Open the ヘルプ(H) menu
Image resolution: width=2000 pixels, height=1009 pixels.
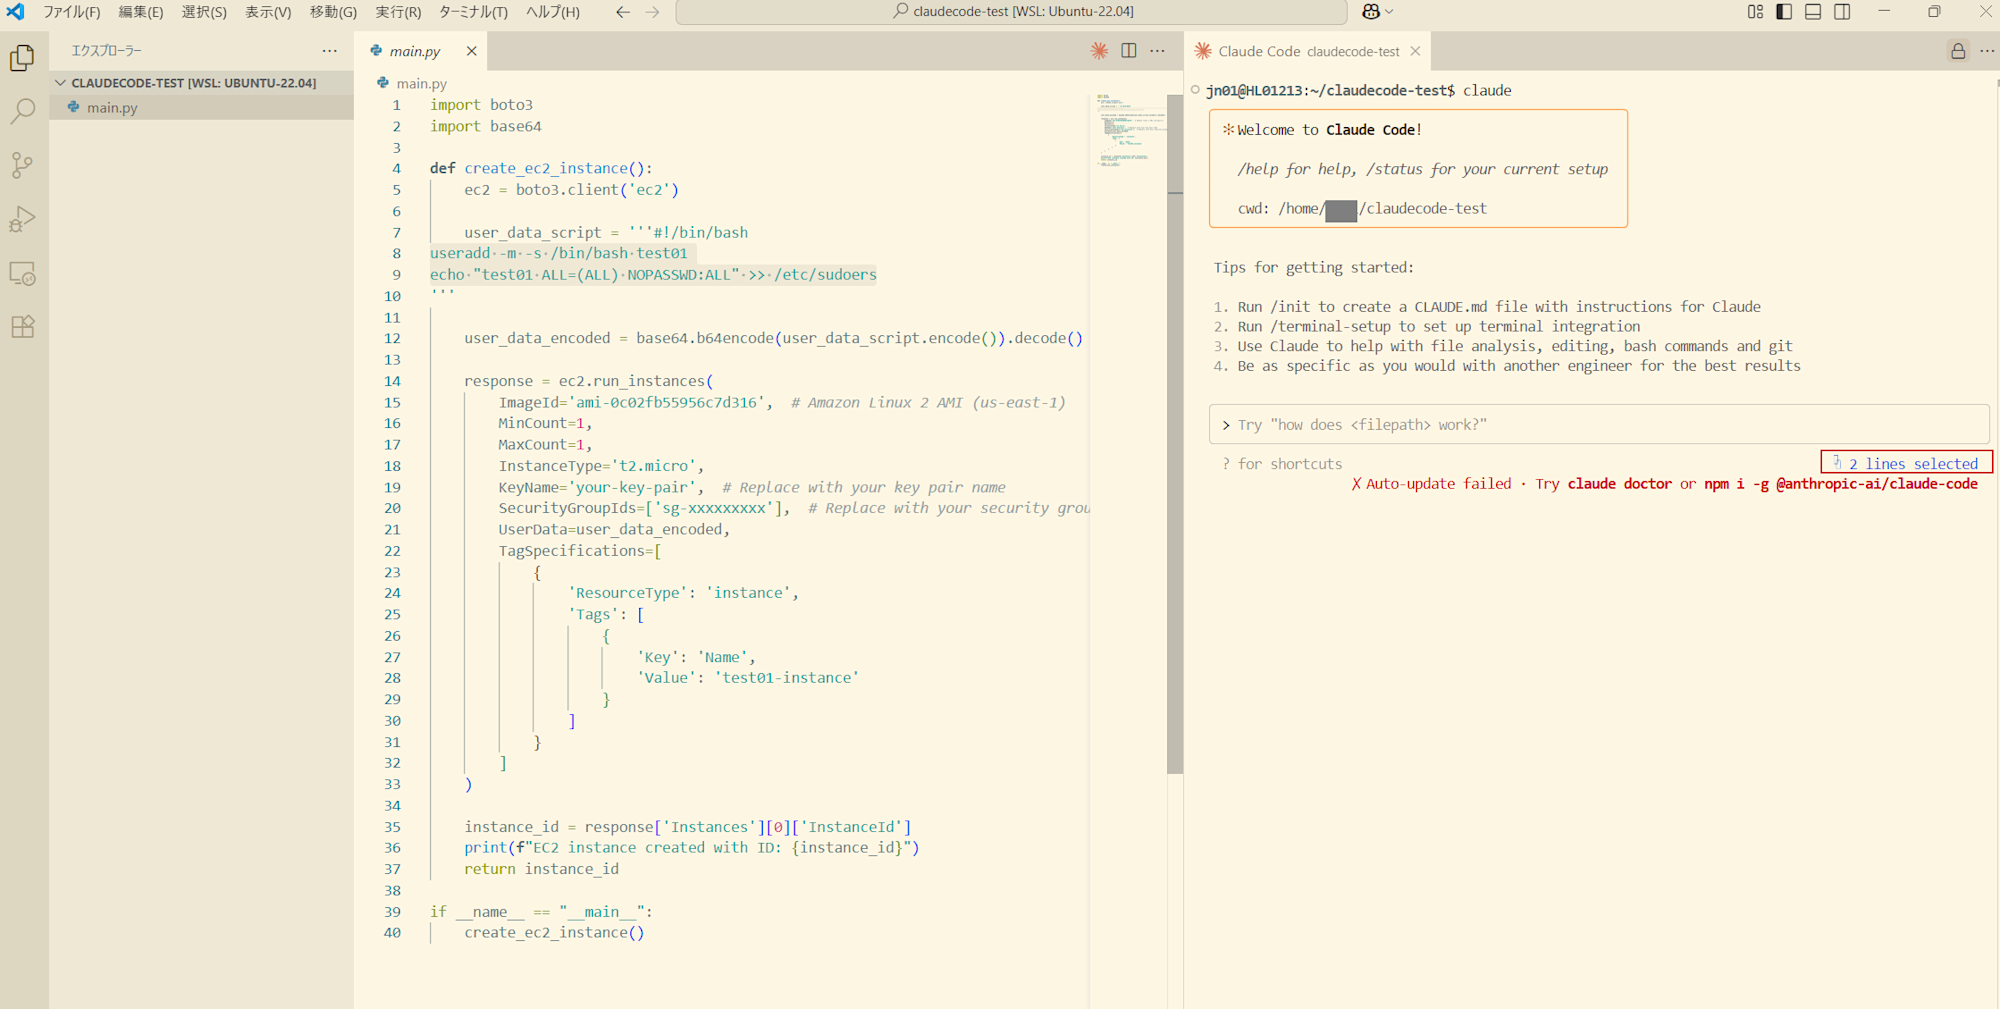pyautogui.click(x=553, y=12)
